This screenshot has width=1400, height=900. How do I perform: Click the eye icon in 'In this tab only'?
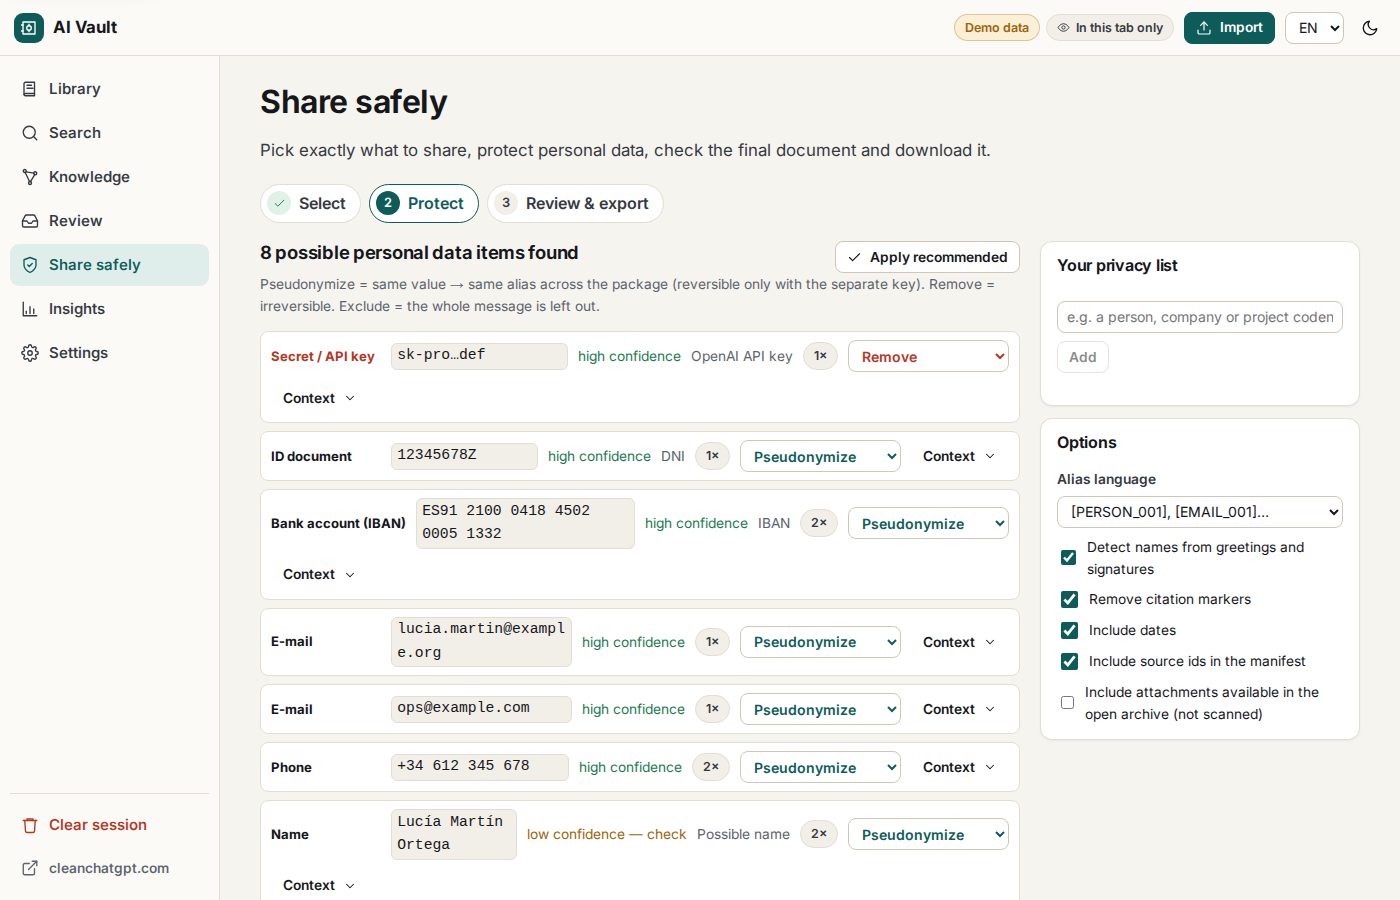pos(1063,28)
